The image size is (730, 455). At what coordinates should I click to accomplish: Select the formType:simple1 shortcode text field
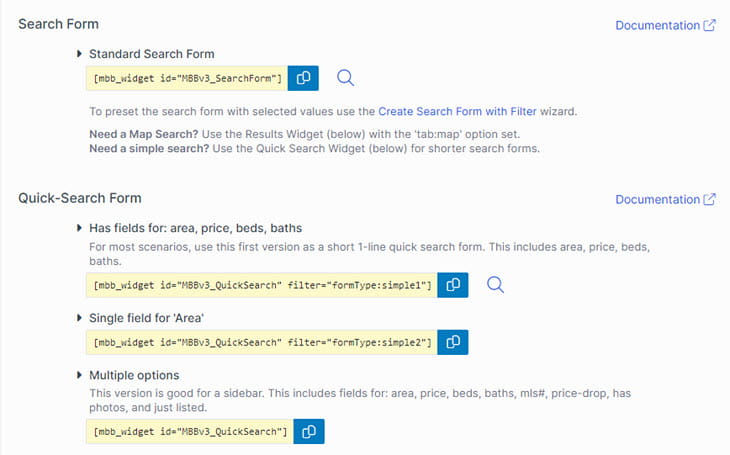(x=262, y=285)
